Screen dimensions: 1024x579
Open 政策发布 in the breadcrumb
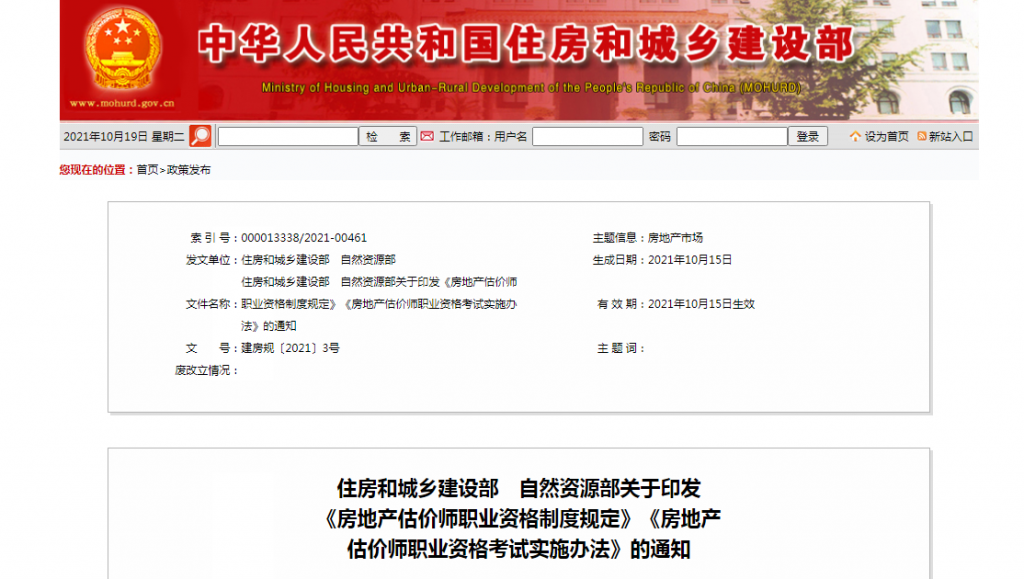(x=189, y=170)
